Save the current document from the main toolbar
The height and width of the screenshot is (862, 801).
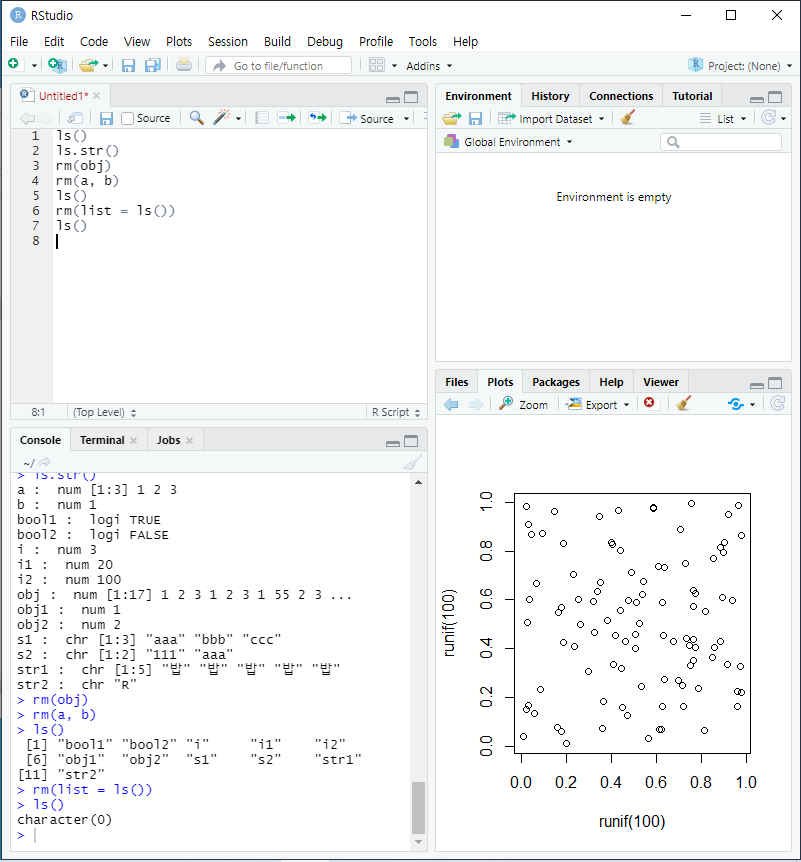click(128, 66)
